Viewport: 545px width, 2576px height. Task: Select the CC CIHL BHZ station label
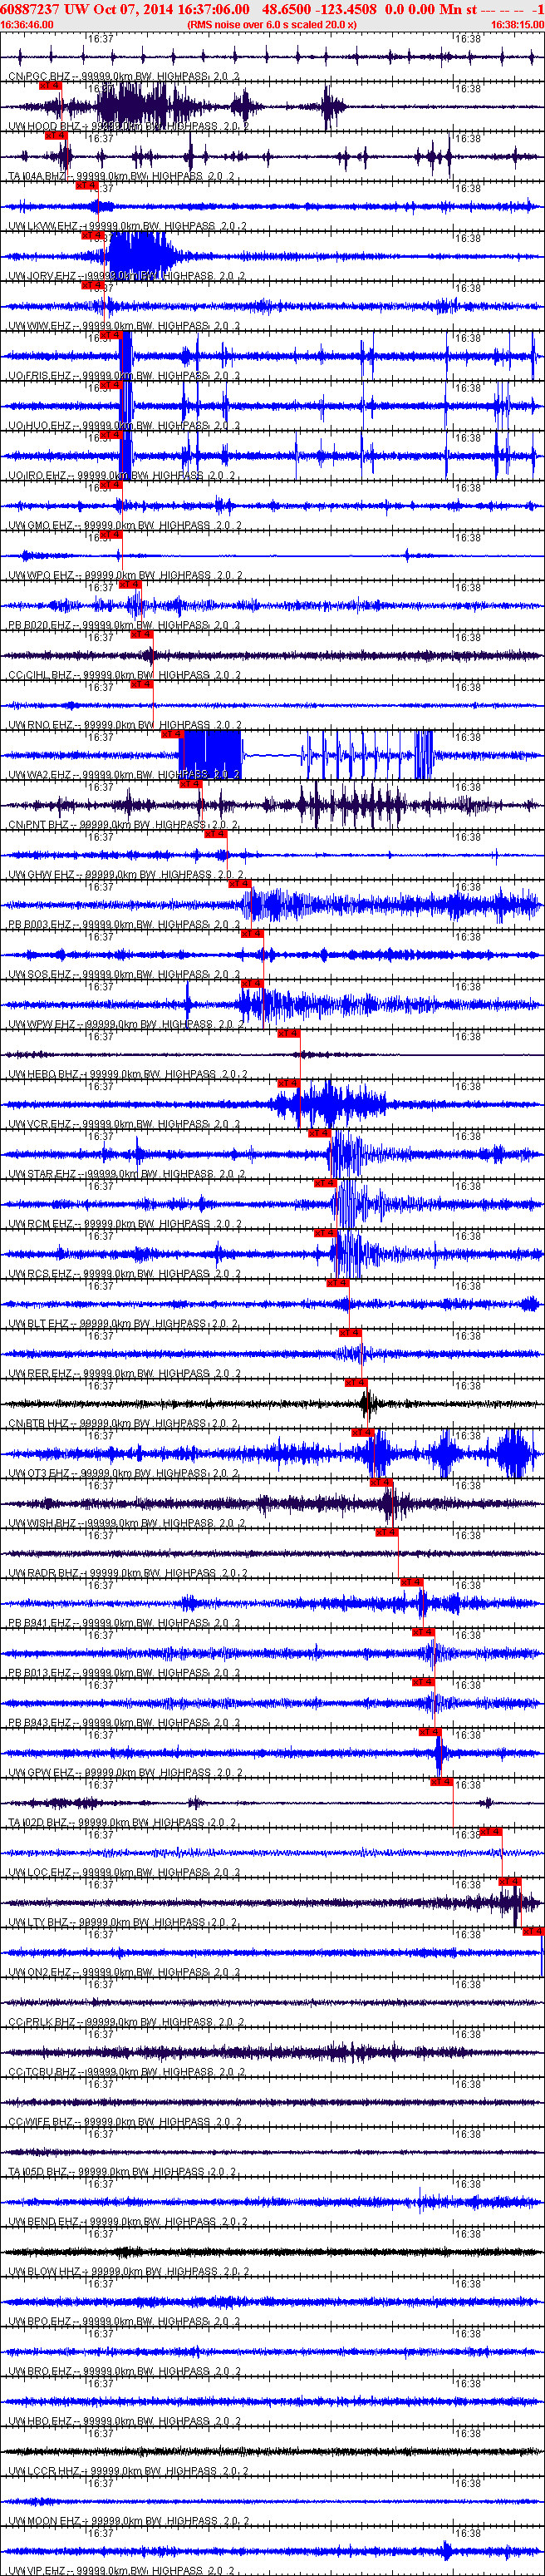click(124, 677)
